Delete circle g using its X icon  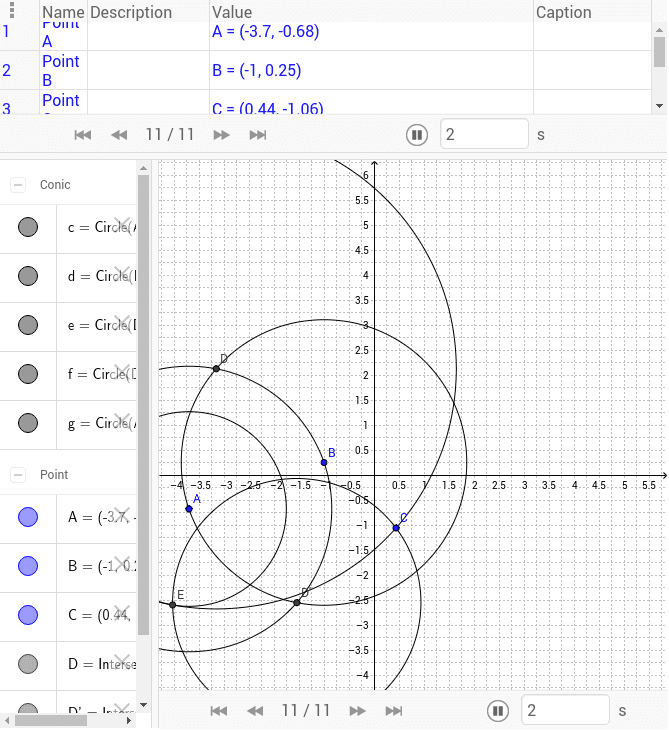tap(122, 421)
